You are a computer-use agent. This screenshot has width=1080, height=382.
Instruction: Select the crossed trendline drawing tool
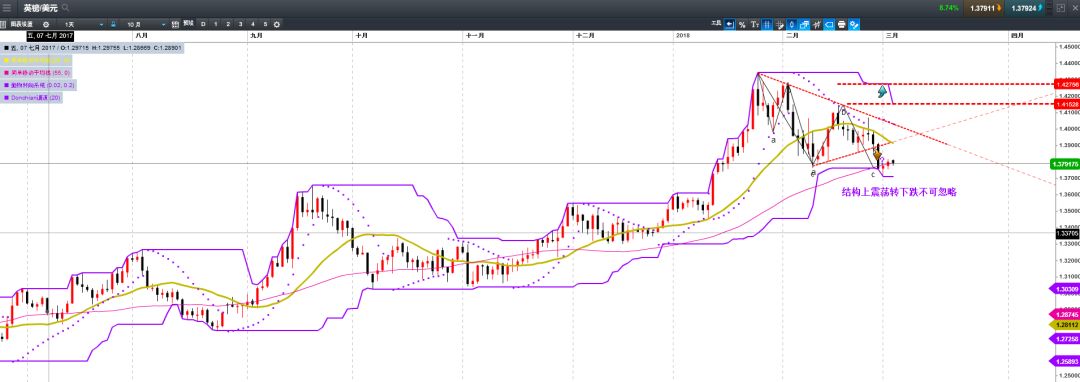point(816,24)
